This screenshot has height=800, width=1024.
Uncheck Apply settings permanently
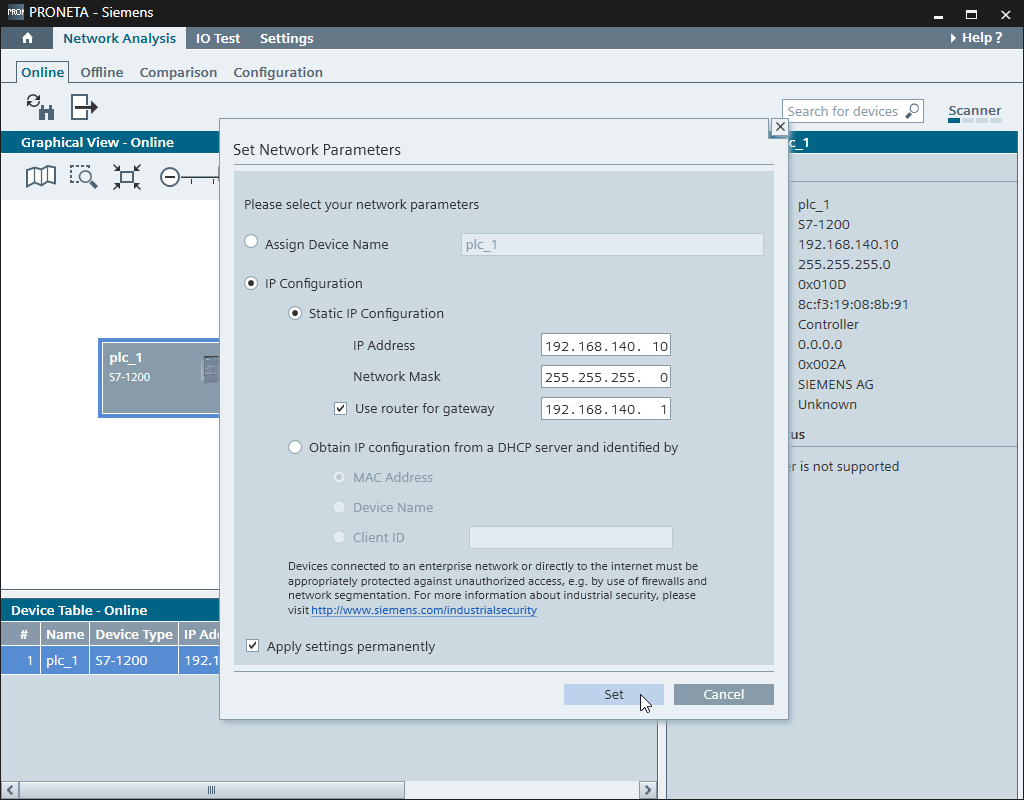click(x=253, y=645)
